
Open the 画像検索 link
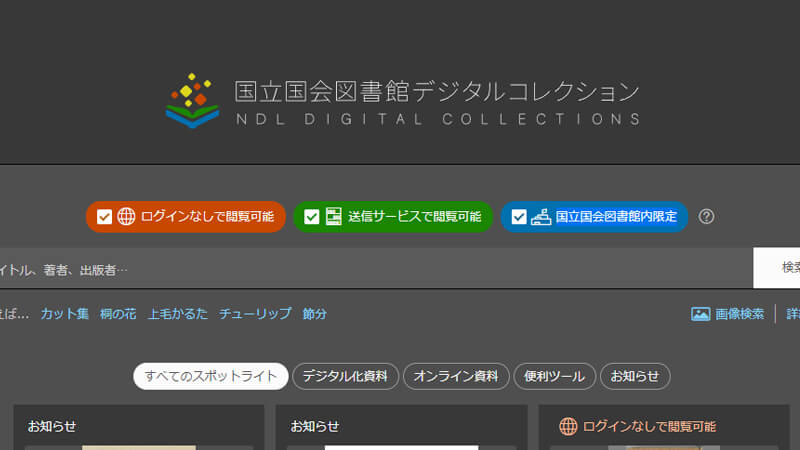click(739, 314)
